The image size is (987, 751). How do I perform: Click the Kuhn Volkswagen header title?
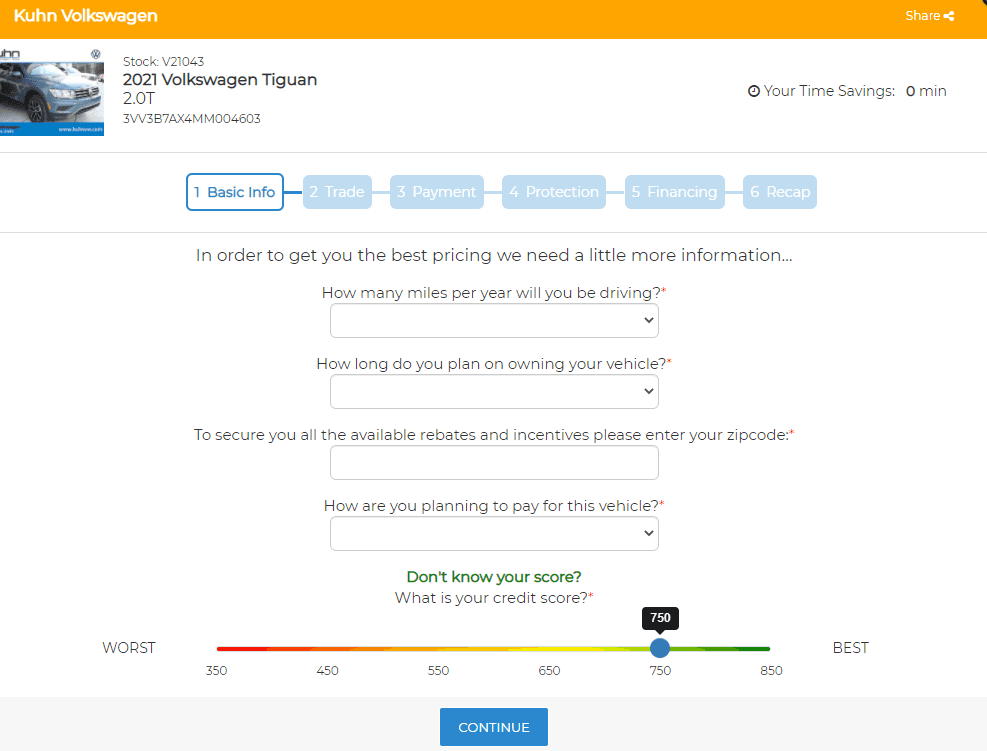[86, 16]
